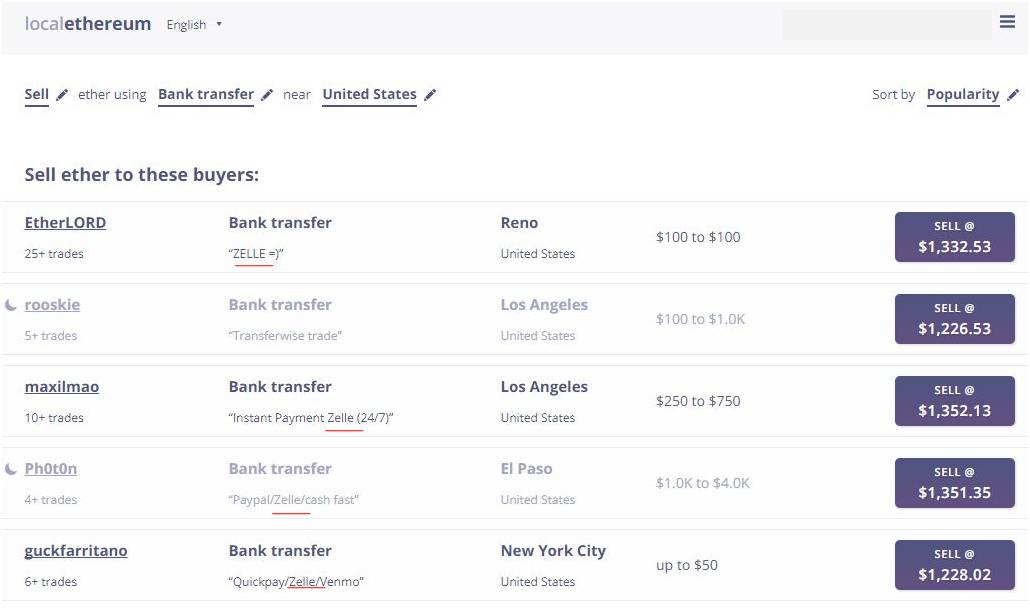This screenshot has width=1030, height=613.
Task: Click the localethereum logo
Action: 88,24
